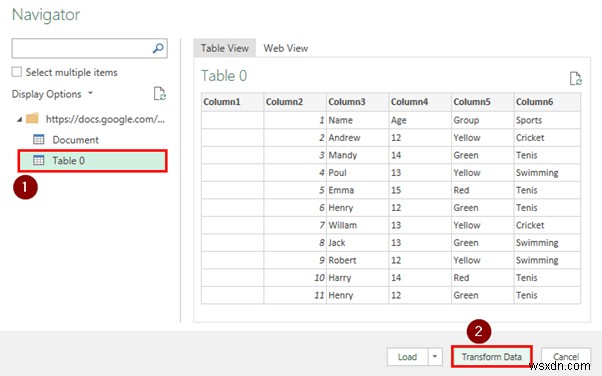The image size is (602, 376).
Task: Click the Poul name cell
Action: pyautogui.click(x=357, y=172)
